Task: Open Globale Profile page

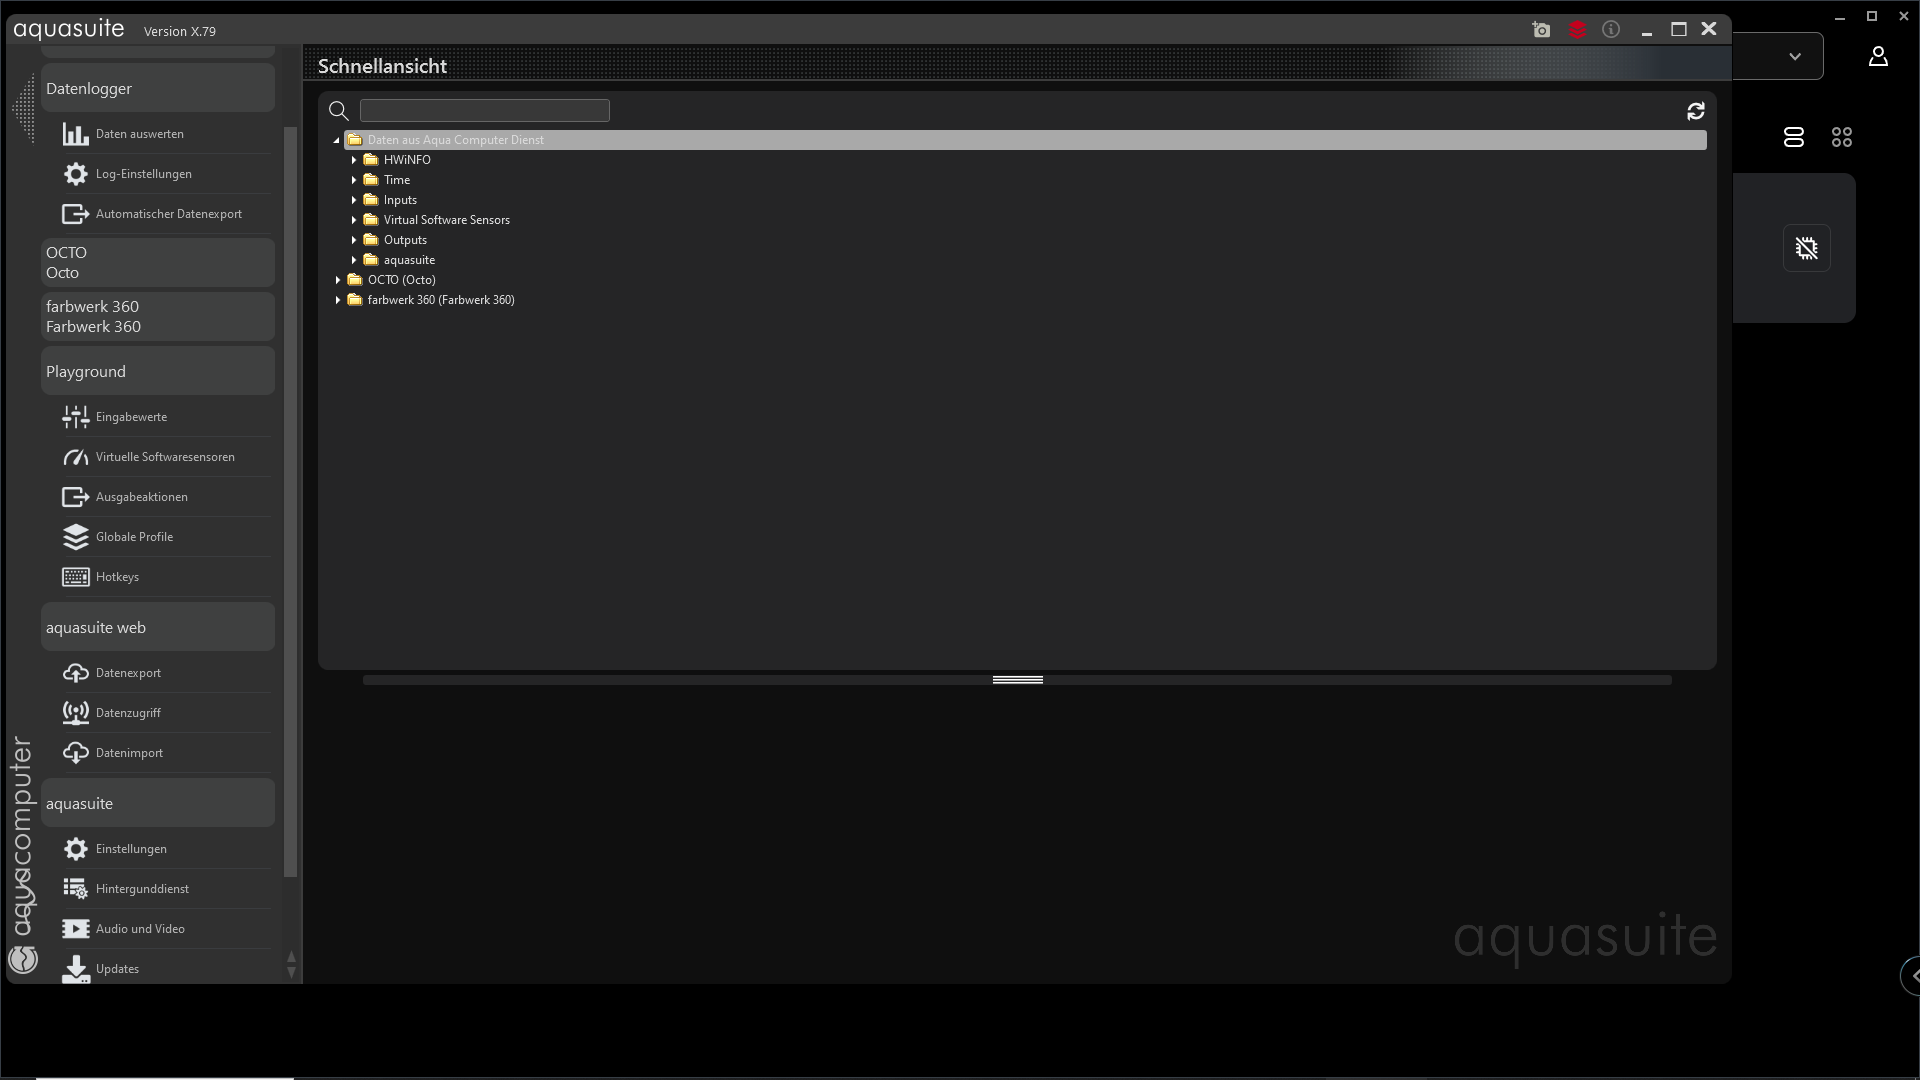Action: point(134,537)
